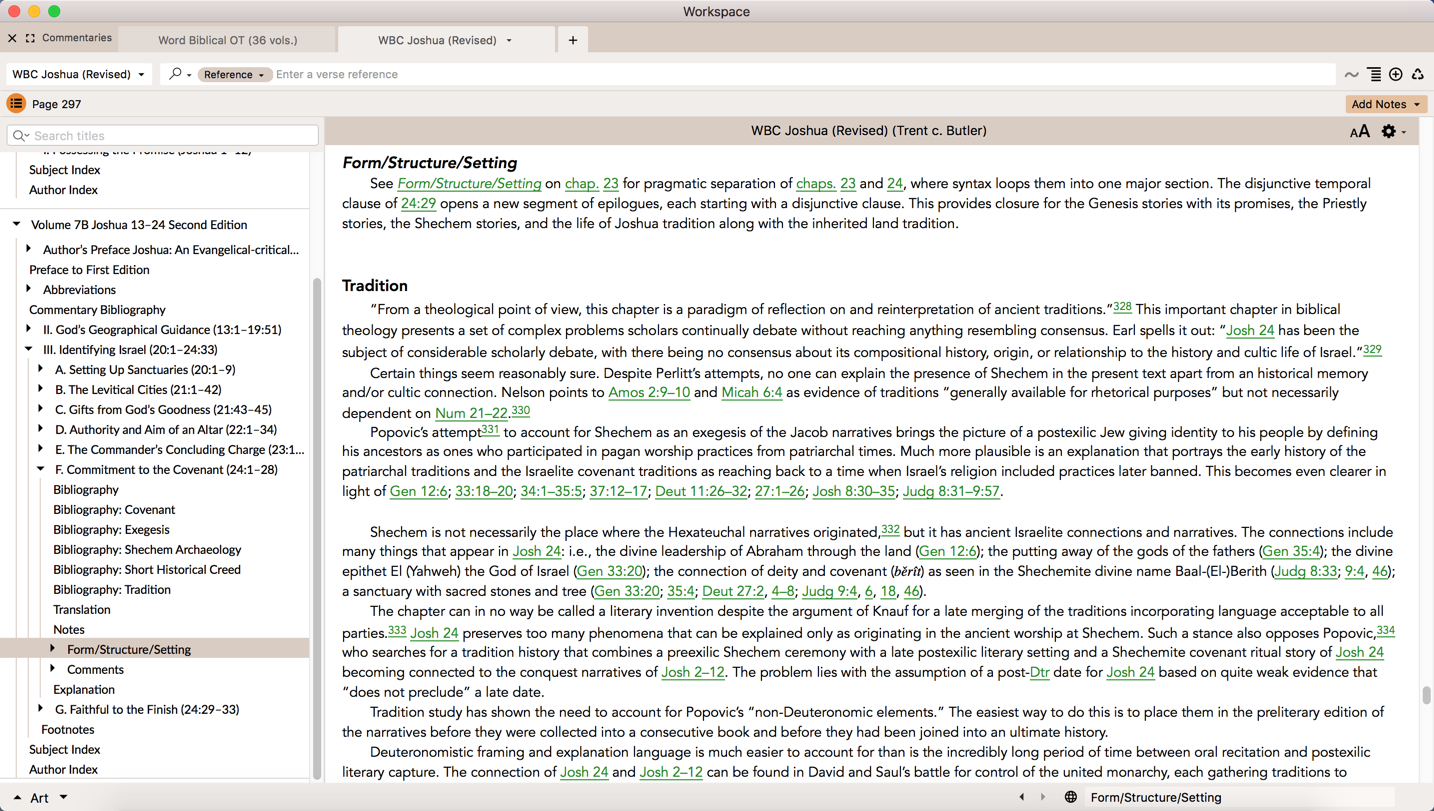Viewport: 1434px width, 811px height.
Task: Select the Commentaries panel label
Action: click(77, 38)
